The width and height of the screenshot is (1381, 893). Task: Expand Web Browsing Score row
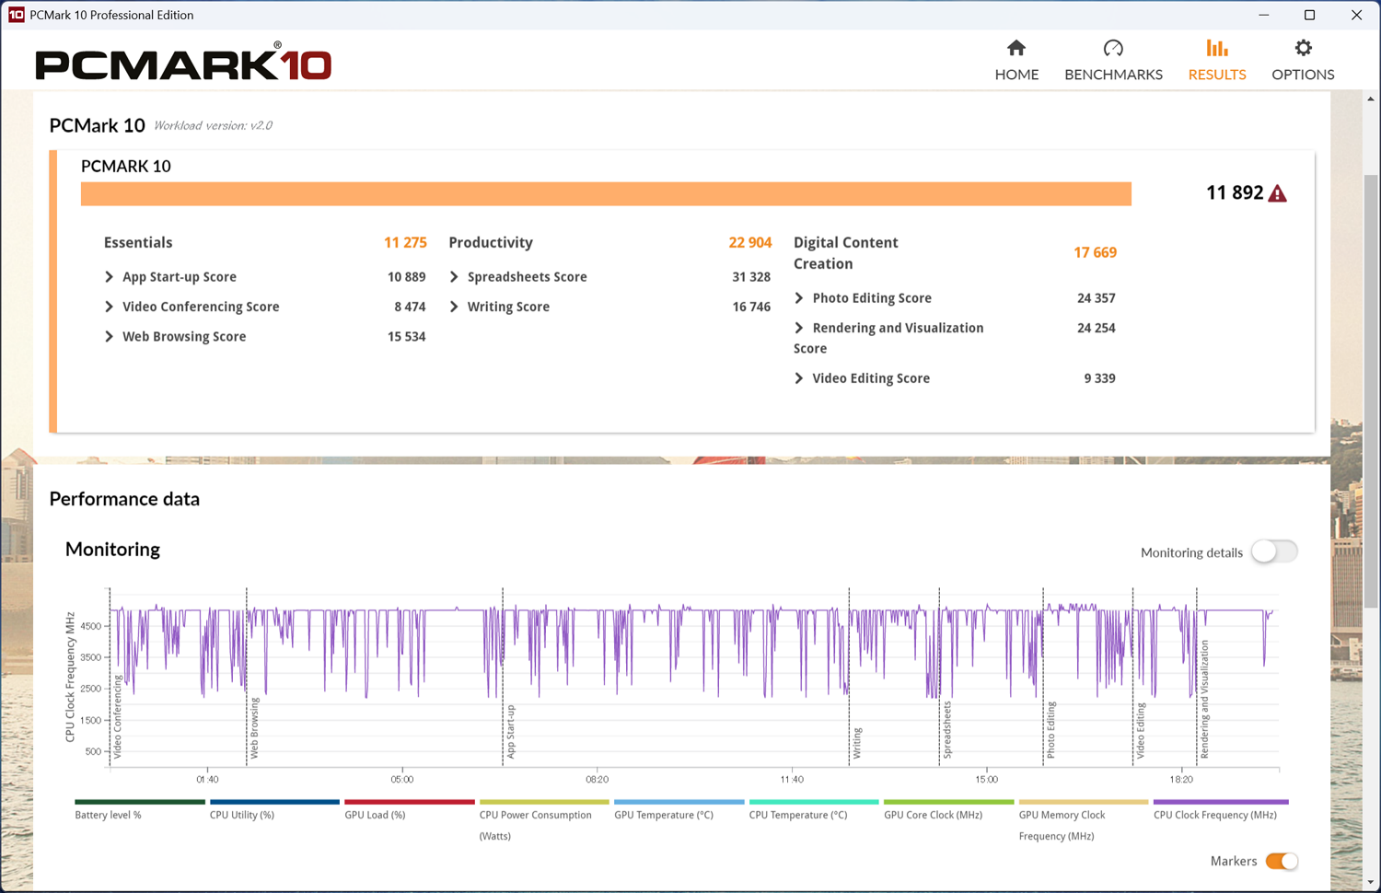[109, 337]
